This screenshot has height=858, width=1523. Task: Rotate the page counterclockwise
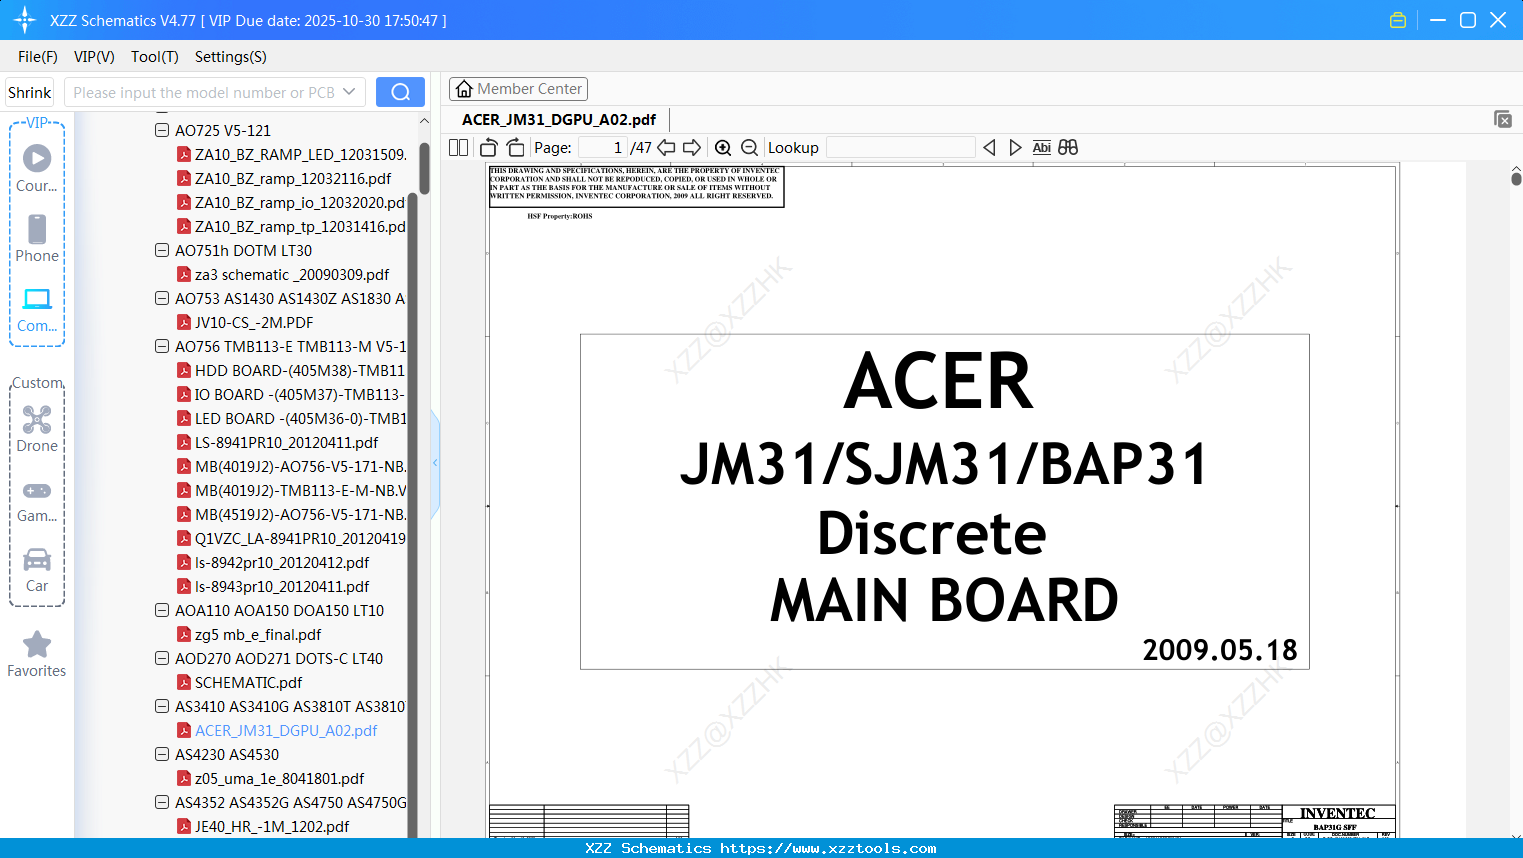click(489, 147)
